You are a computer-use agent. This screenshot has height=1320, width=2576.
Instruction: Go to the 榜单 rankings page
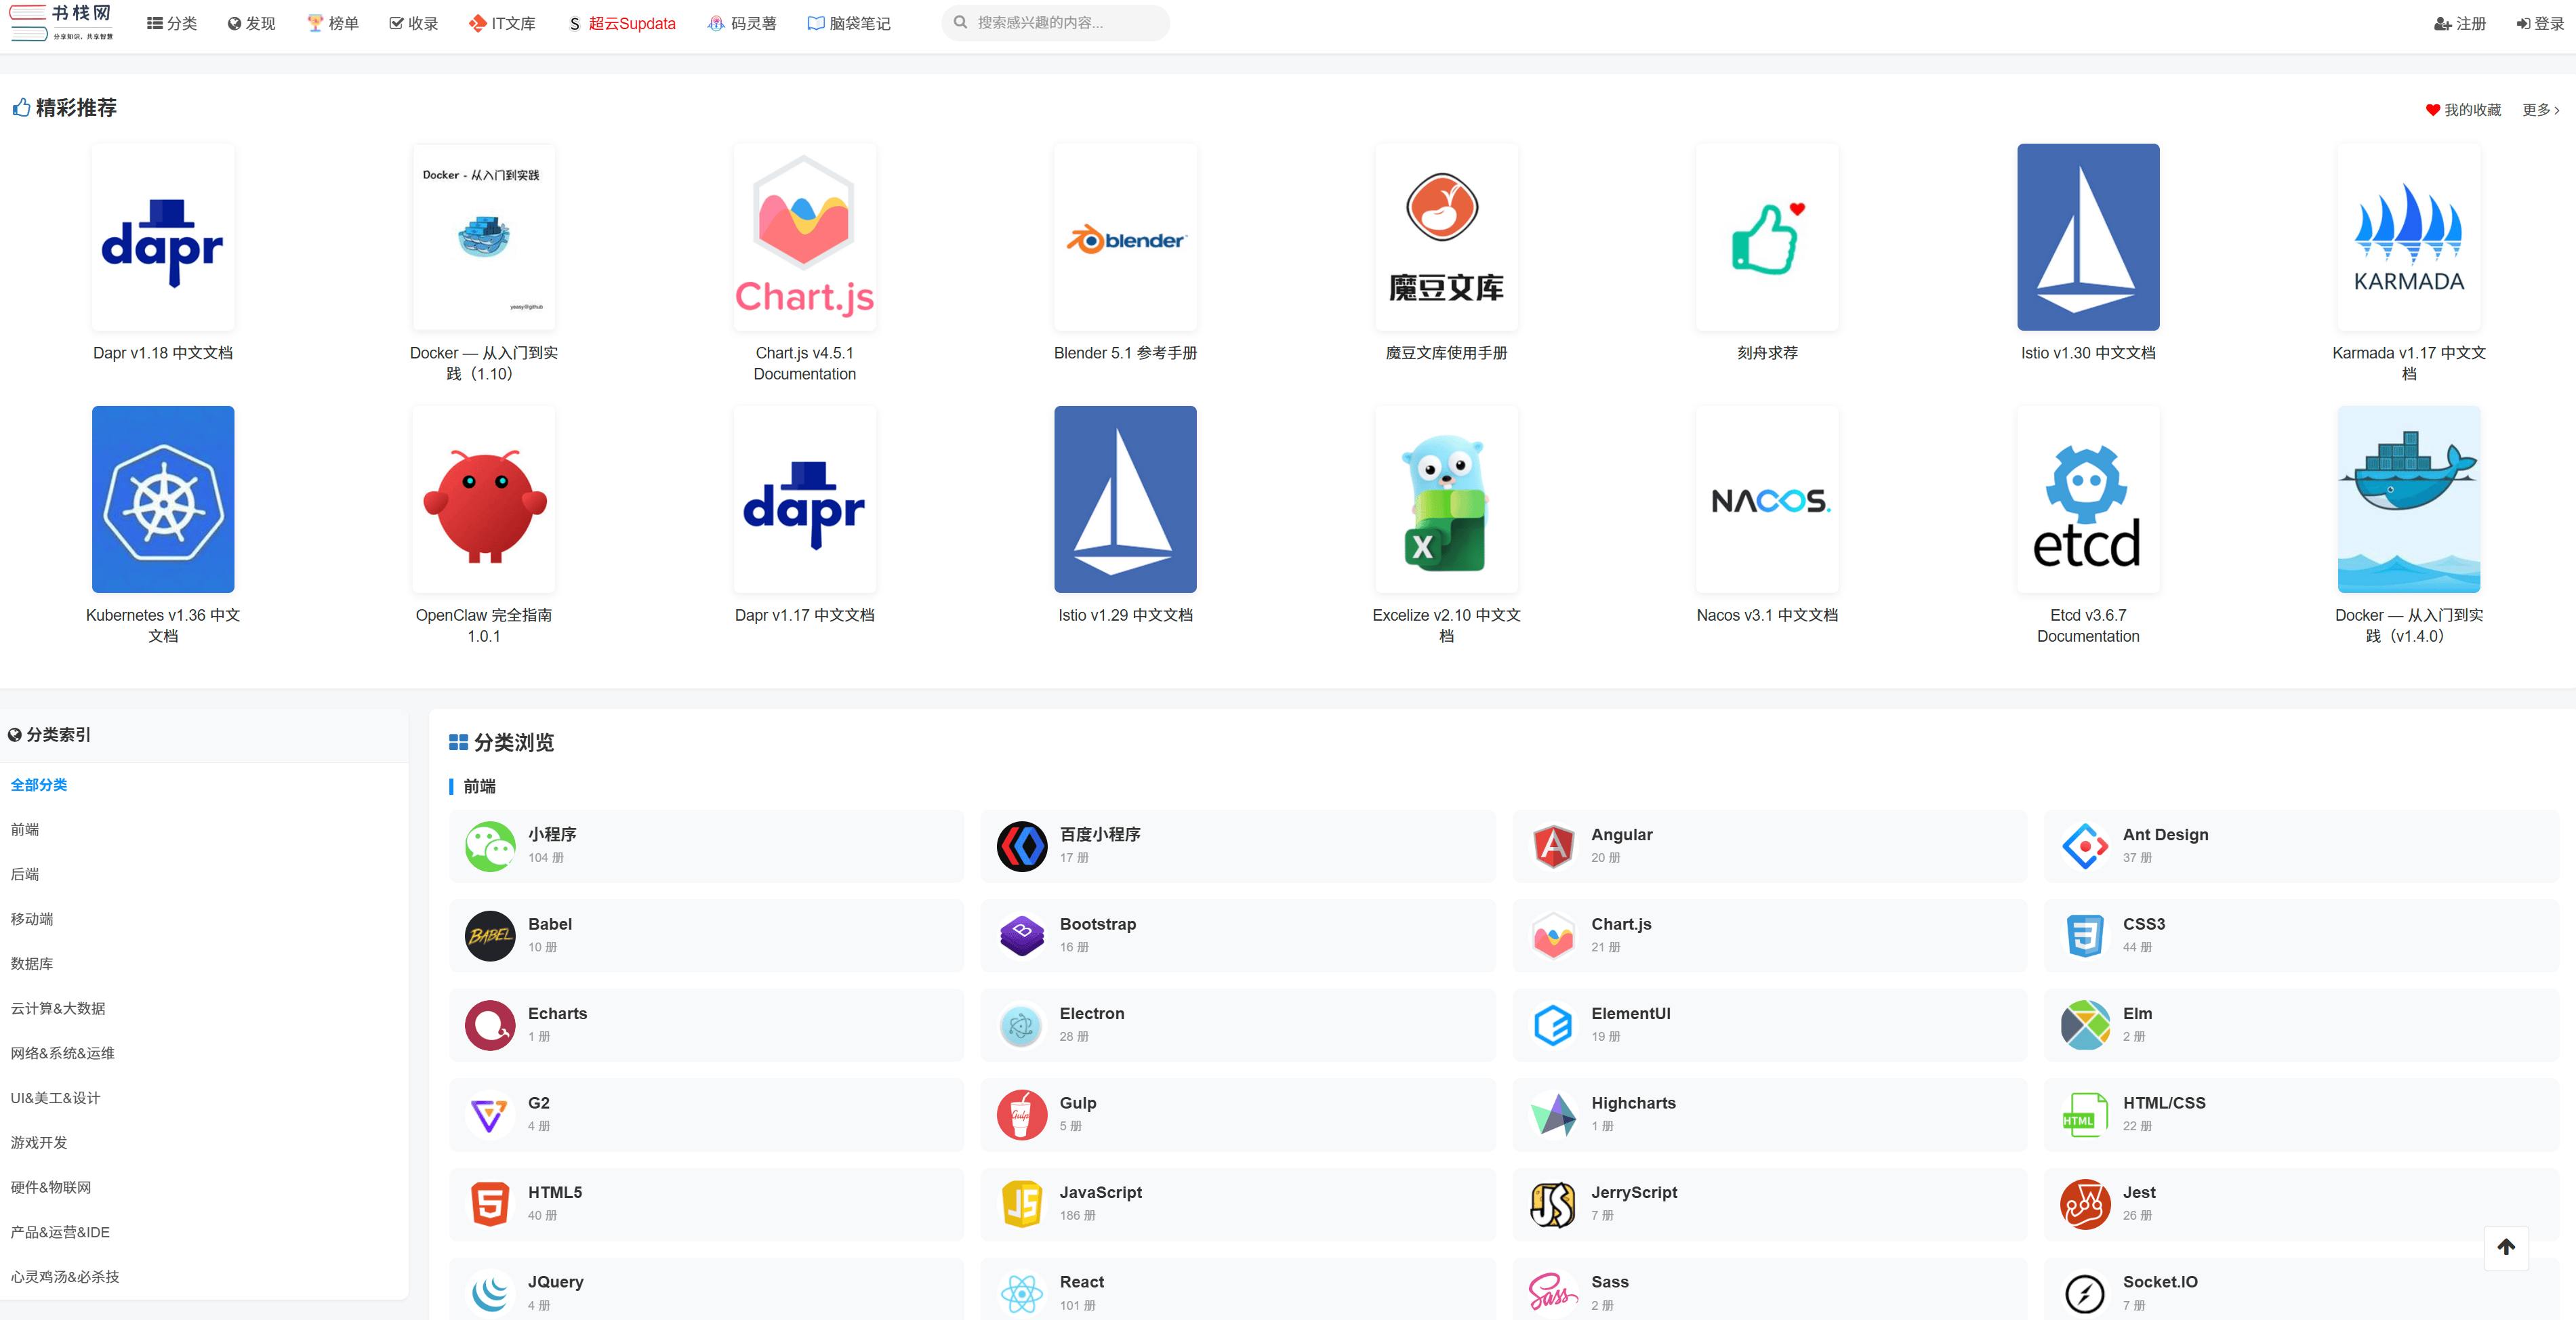(333, 23)
